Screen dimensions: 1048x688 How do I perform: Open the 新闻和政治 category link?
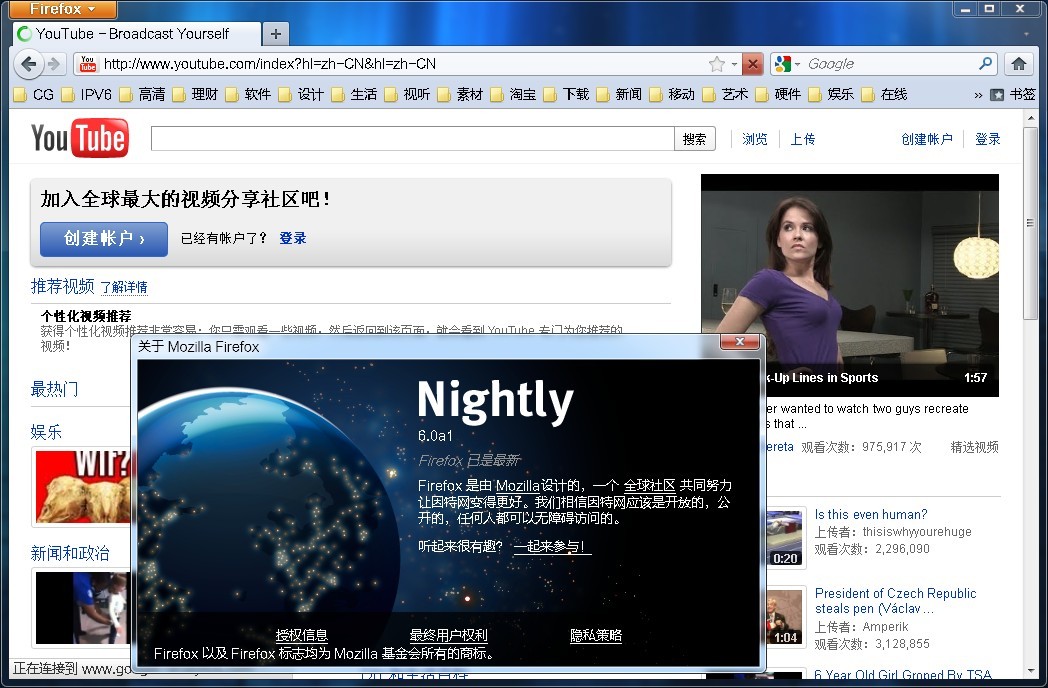pos(70,553)
